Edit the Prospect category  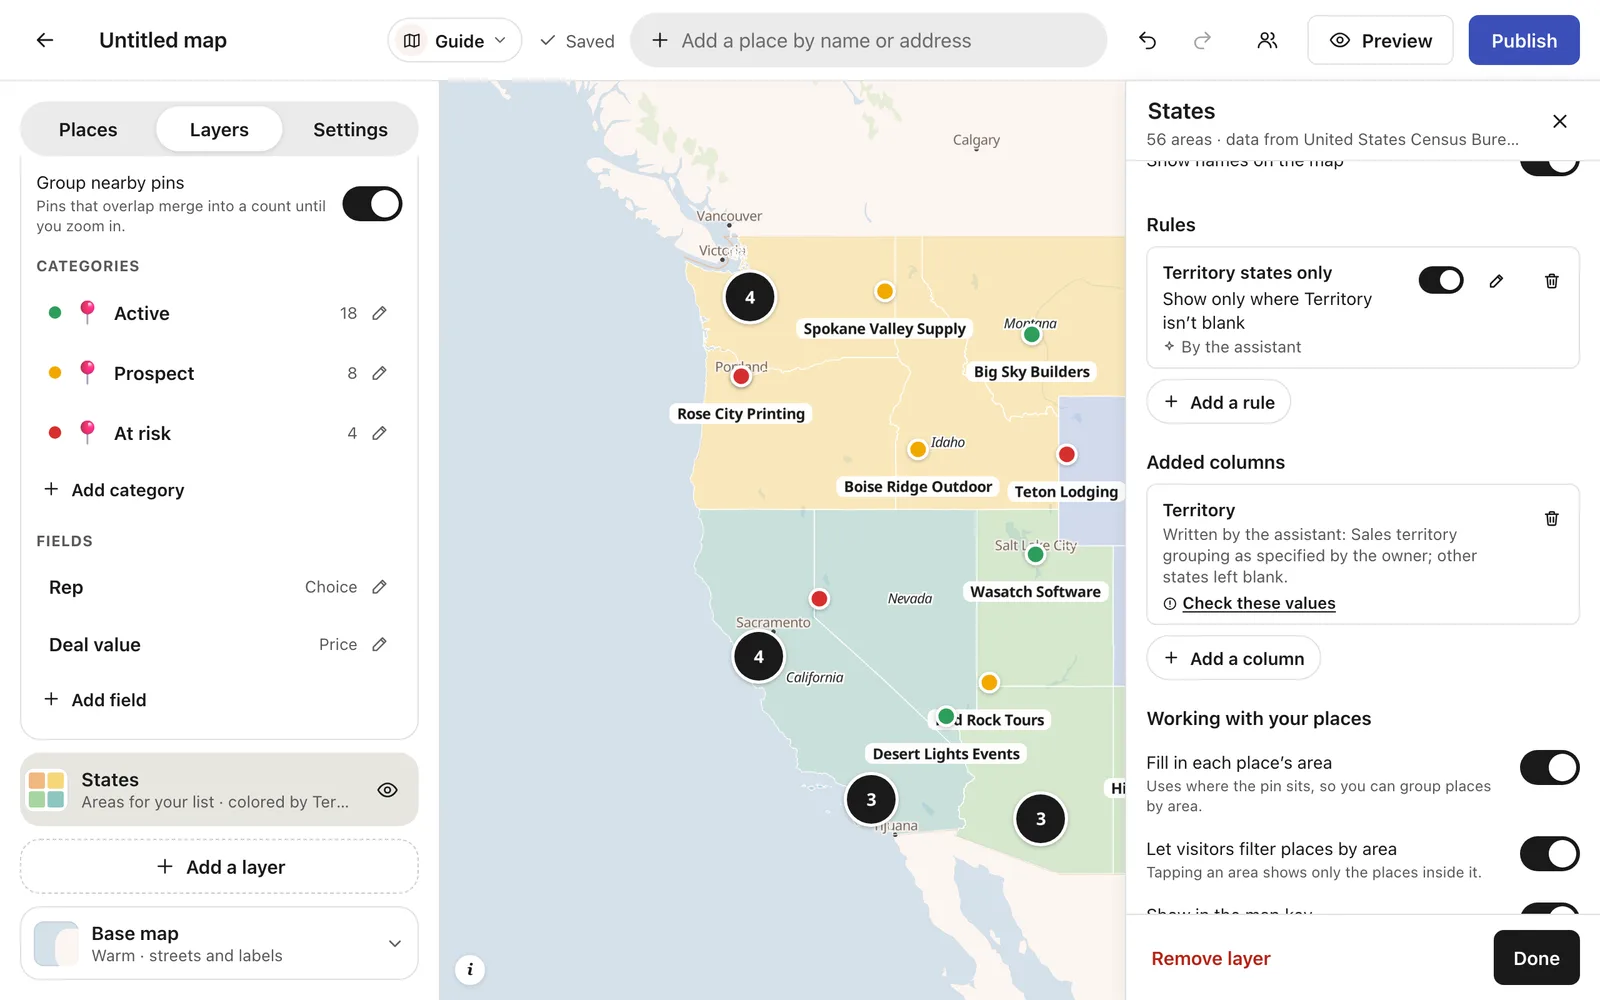tap(379, 373)
